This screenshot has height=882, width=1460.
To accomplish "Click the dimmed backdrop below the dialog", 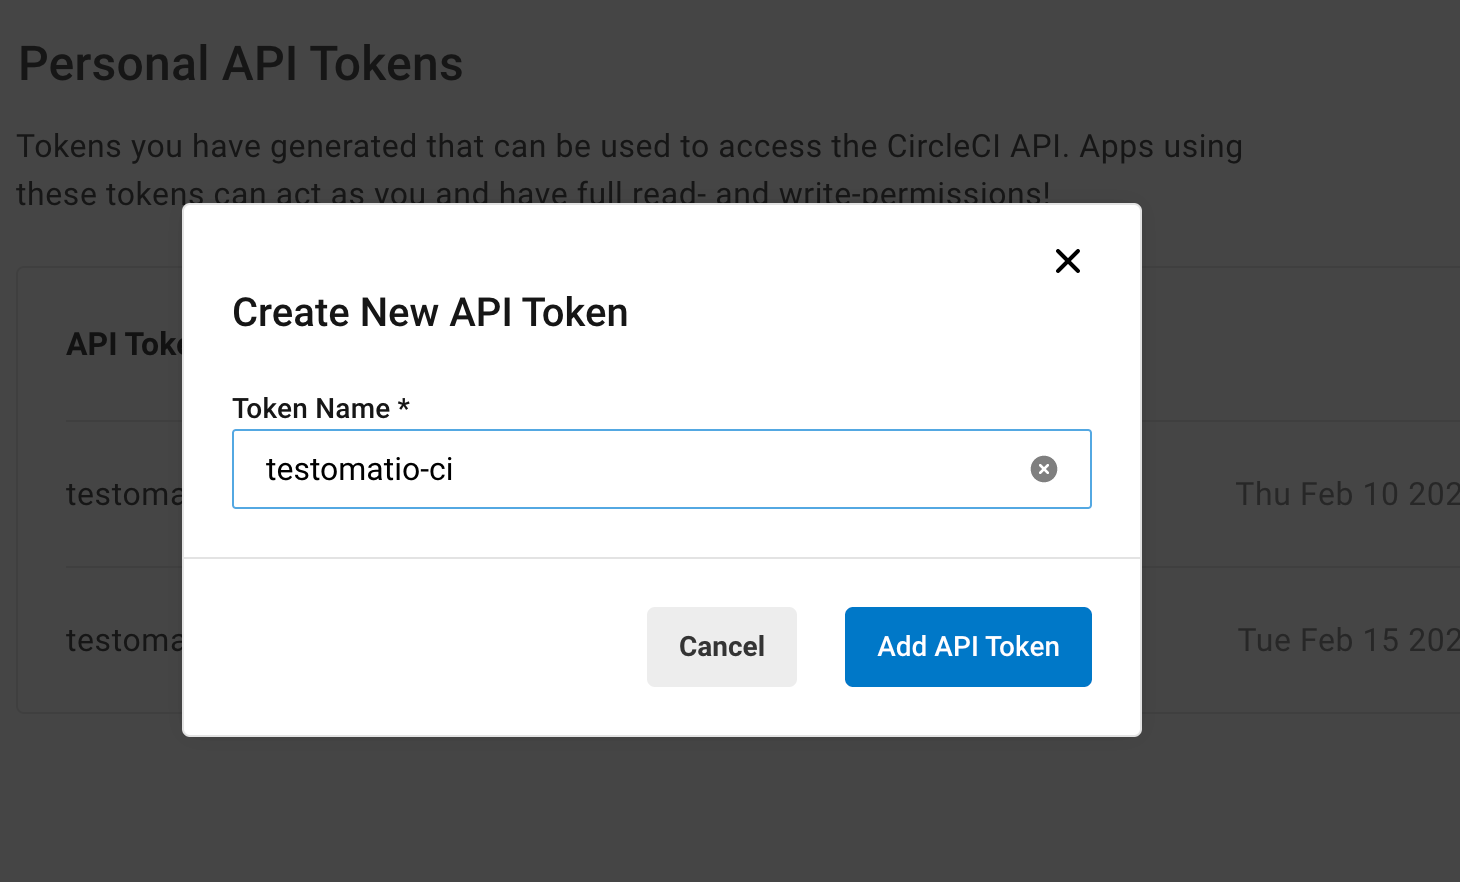I will click(662, 810).
